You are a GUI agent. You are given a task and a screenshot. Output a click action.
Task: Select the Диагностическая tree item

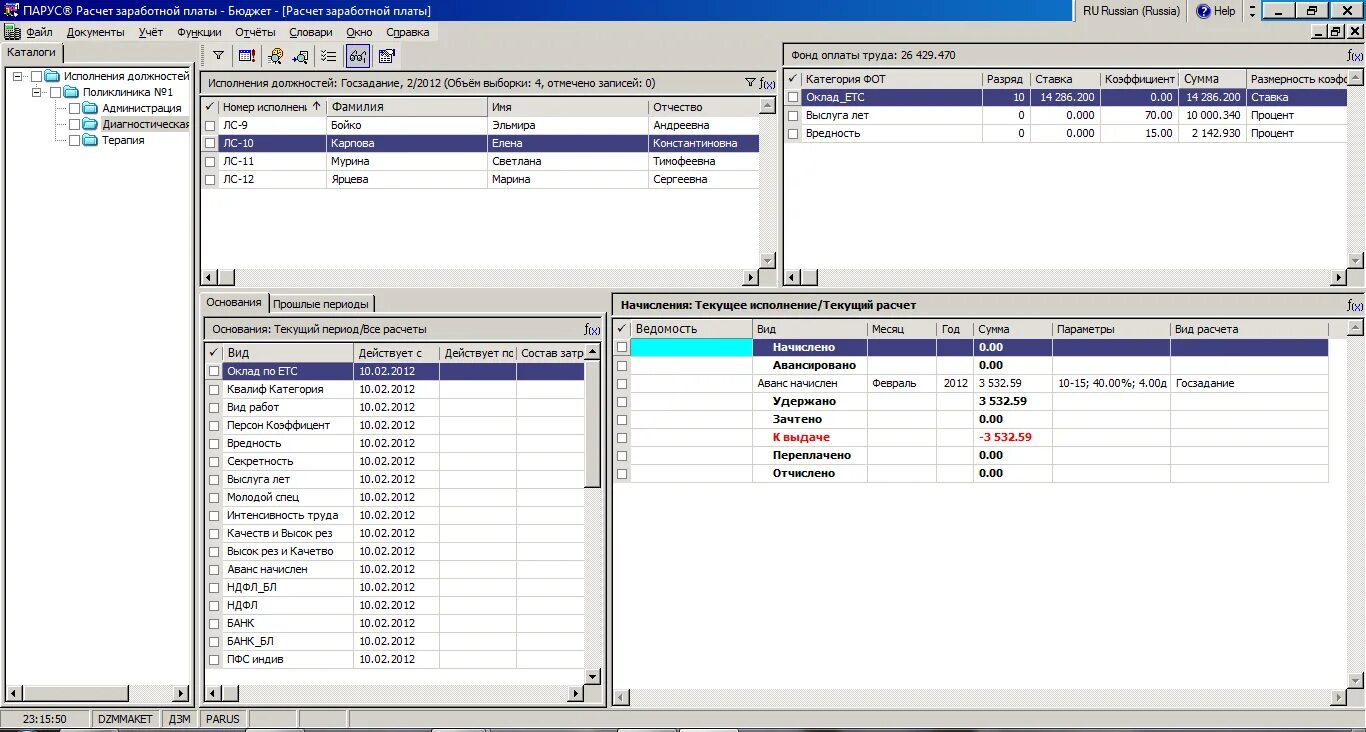click(x=146, y=124)
